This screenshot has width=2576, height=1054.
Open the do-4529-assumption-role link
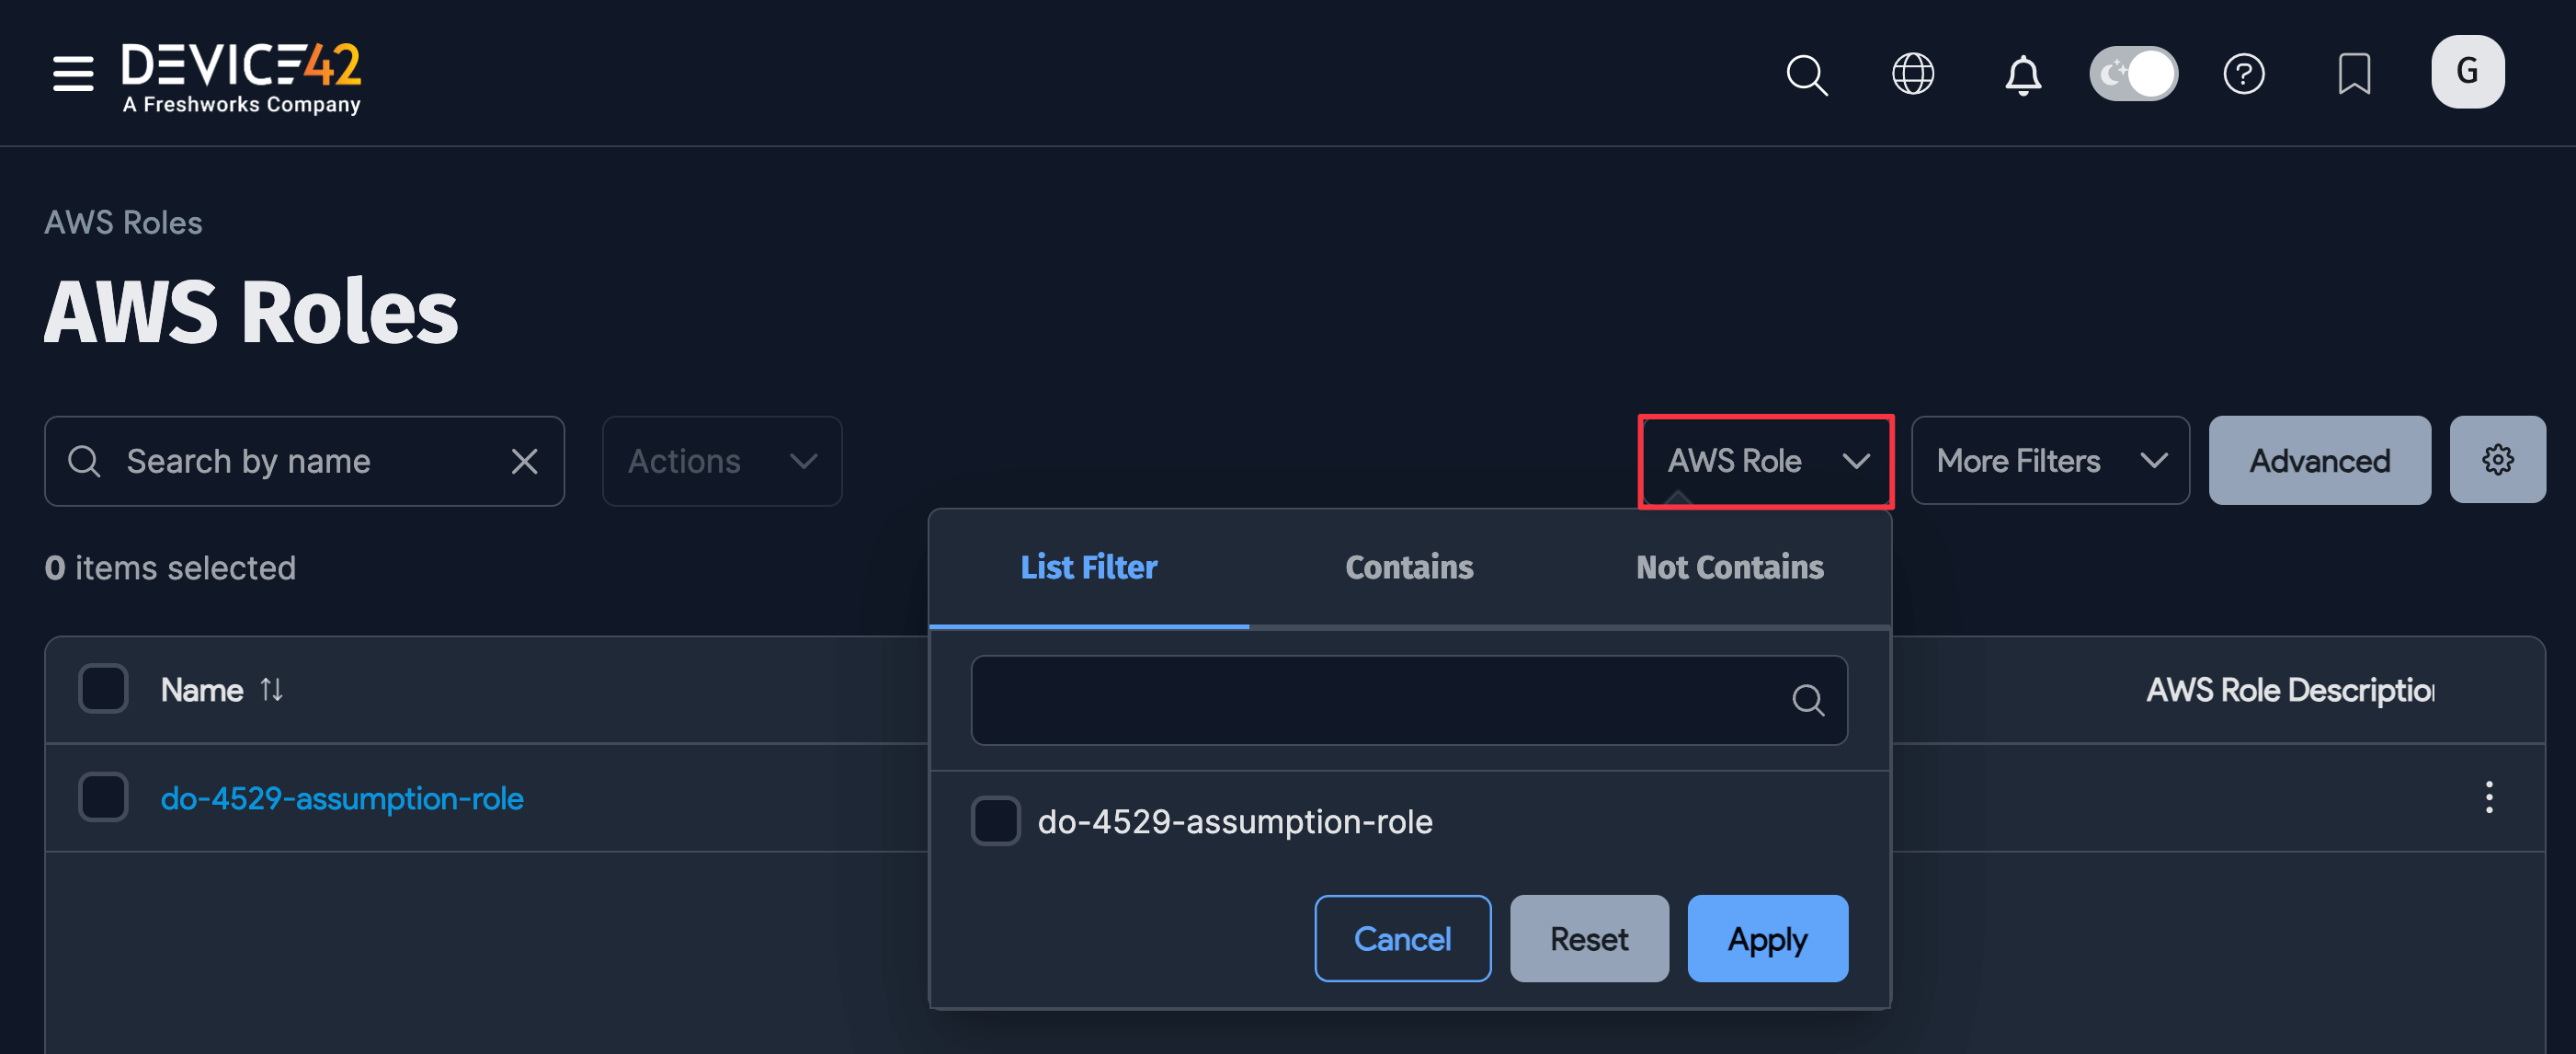tap(342, 798)
